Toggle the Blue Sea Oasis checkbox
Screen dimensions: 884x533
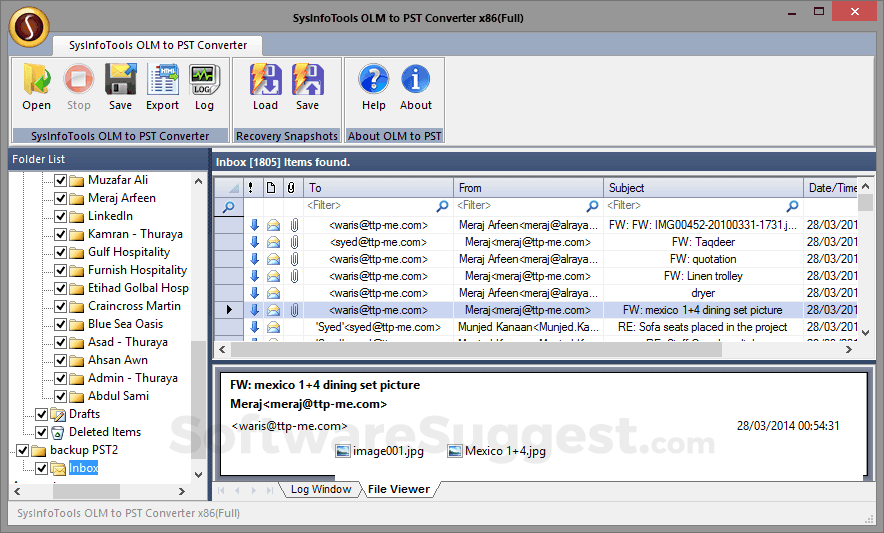pyautogui.click(x=61, y=324)
